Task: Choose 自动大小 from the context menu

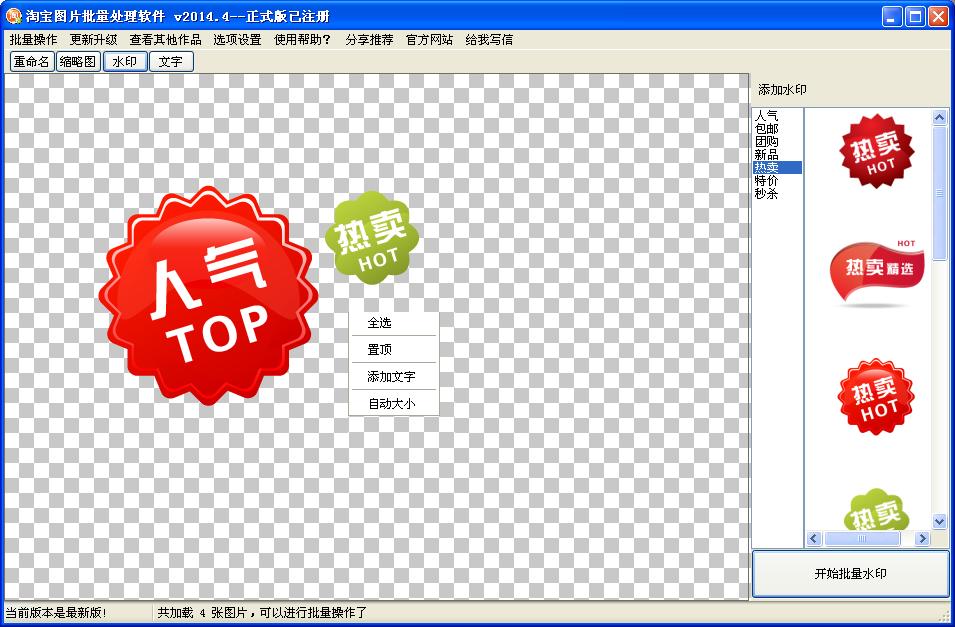Action: (x=394, y=403)
